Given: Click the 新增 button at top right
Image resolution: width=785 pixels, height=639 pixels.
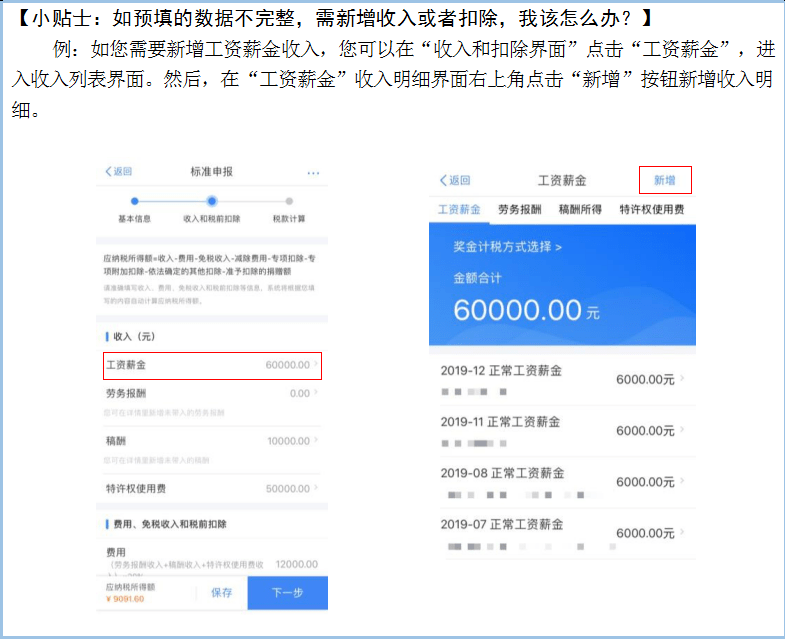Looking at the screenshot, I should (665, 181).
